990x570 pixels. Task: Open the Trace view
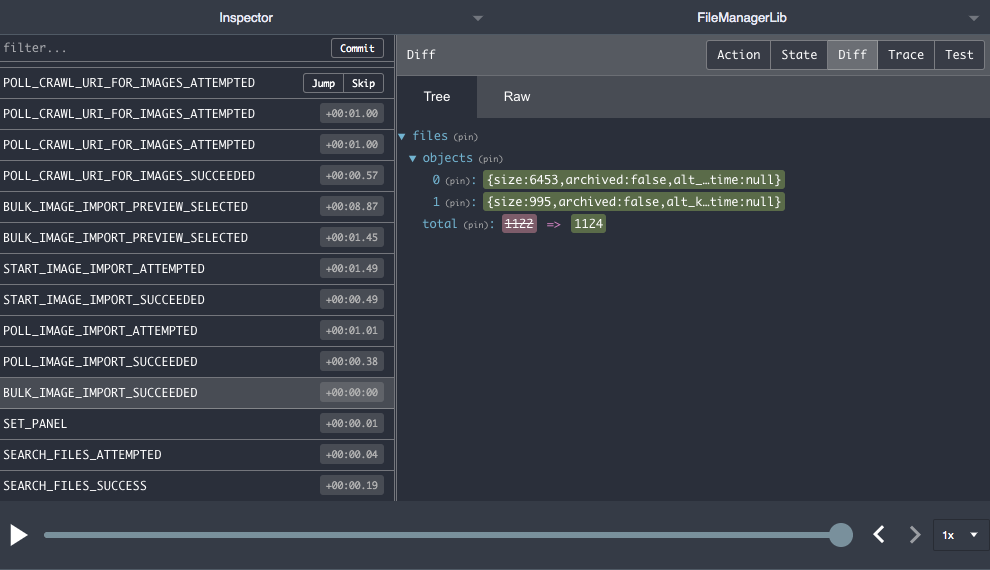pos(905,55)
